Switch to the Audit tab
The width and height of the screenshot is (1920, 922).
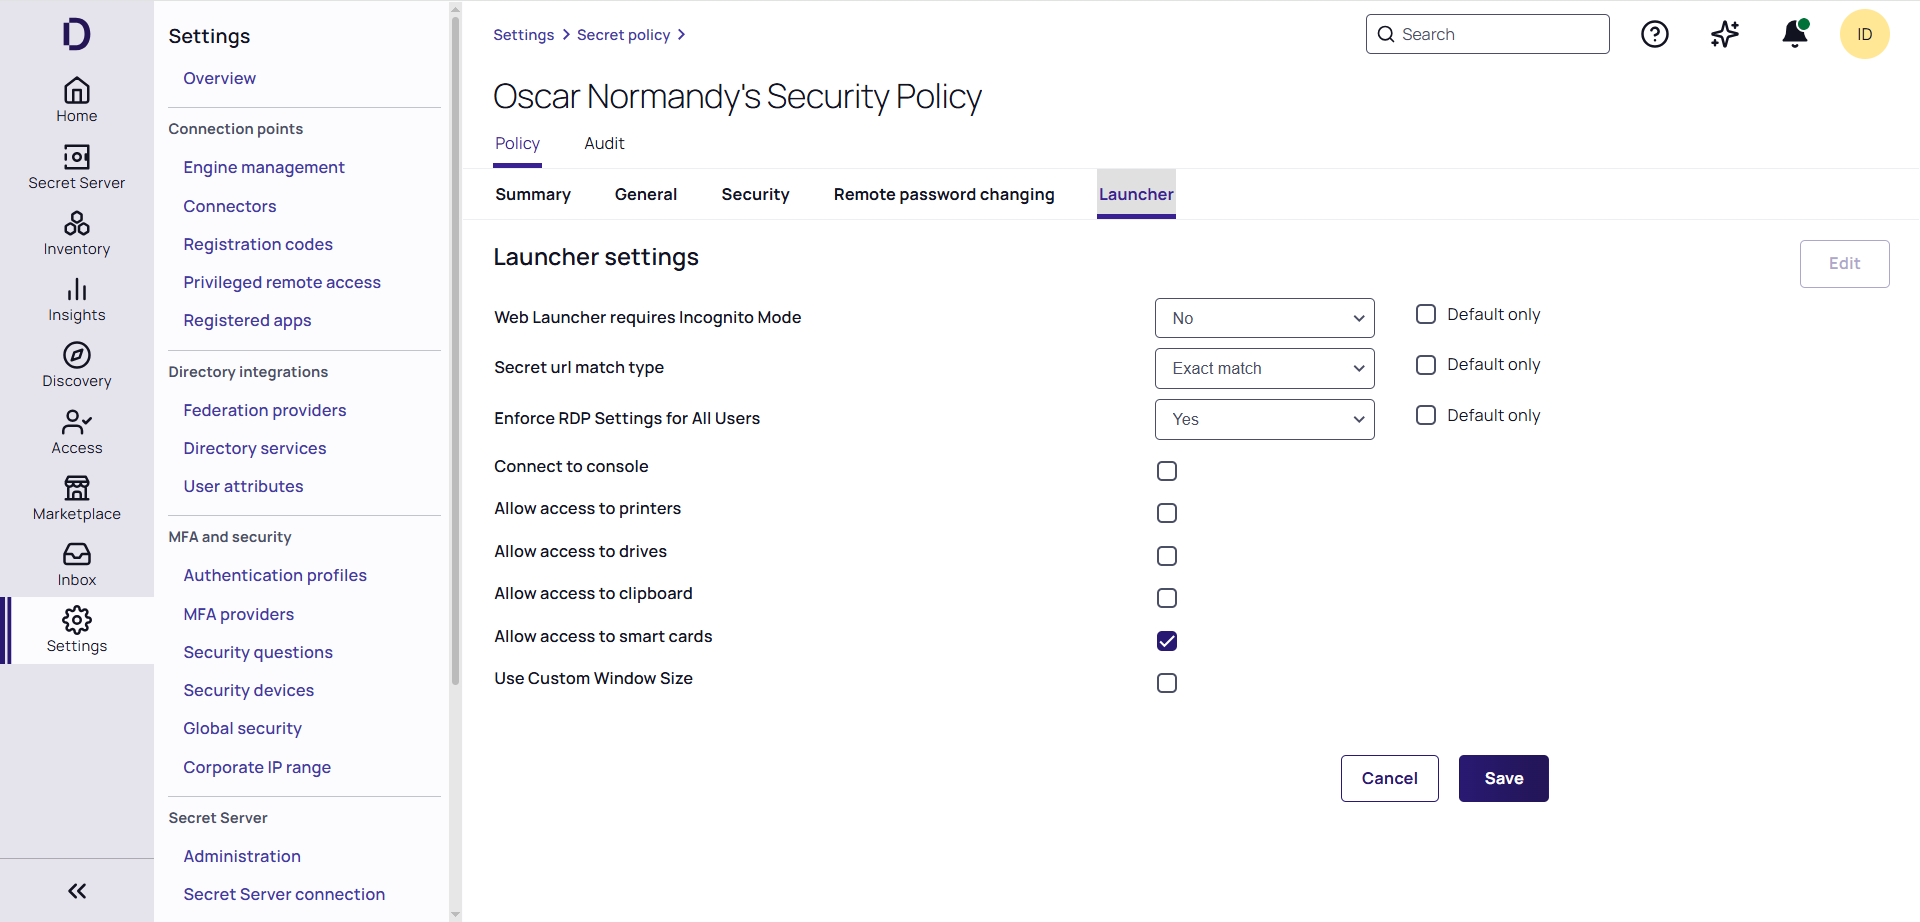tap(604, 144)
